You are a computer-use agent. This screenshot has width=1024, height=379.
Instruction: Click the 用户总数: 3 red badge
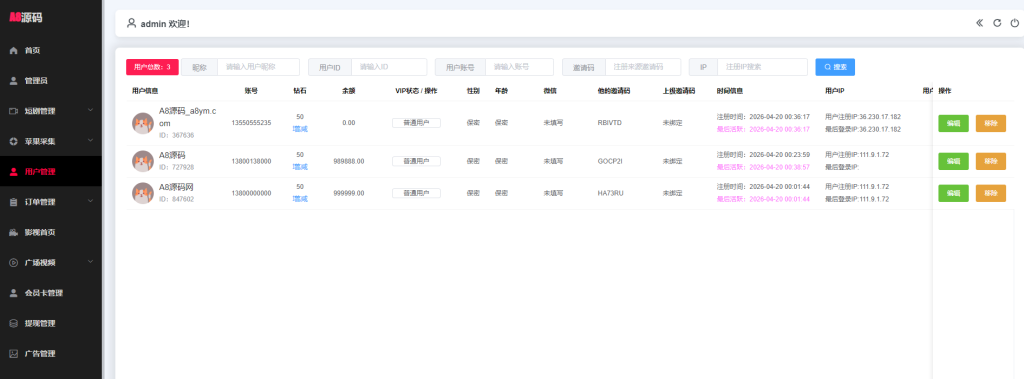coord(152,67)
